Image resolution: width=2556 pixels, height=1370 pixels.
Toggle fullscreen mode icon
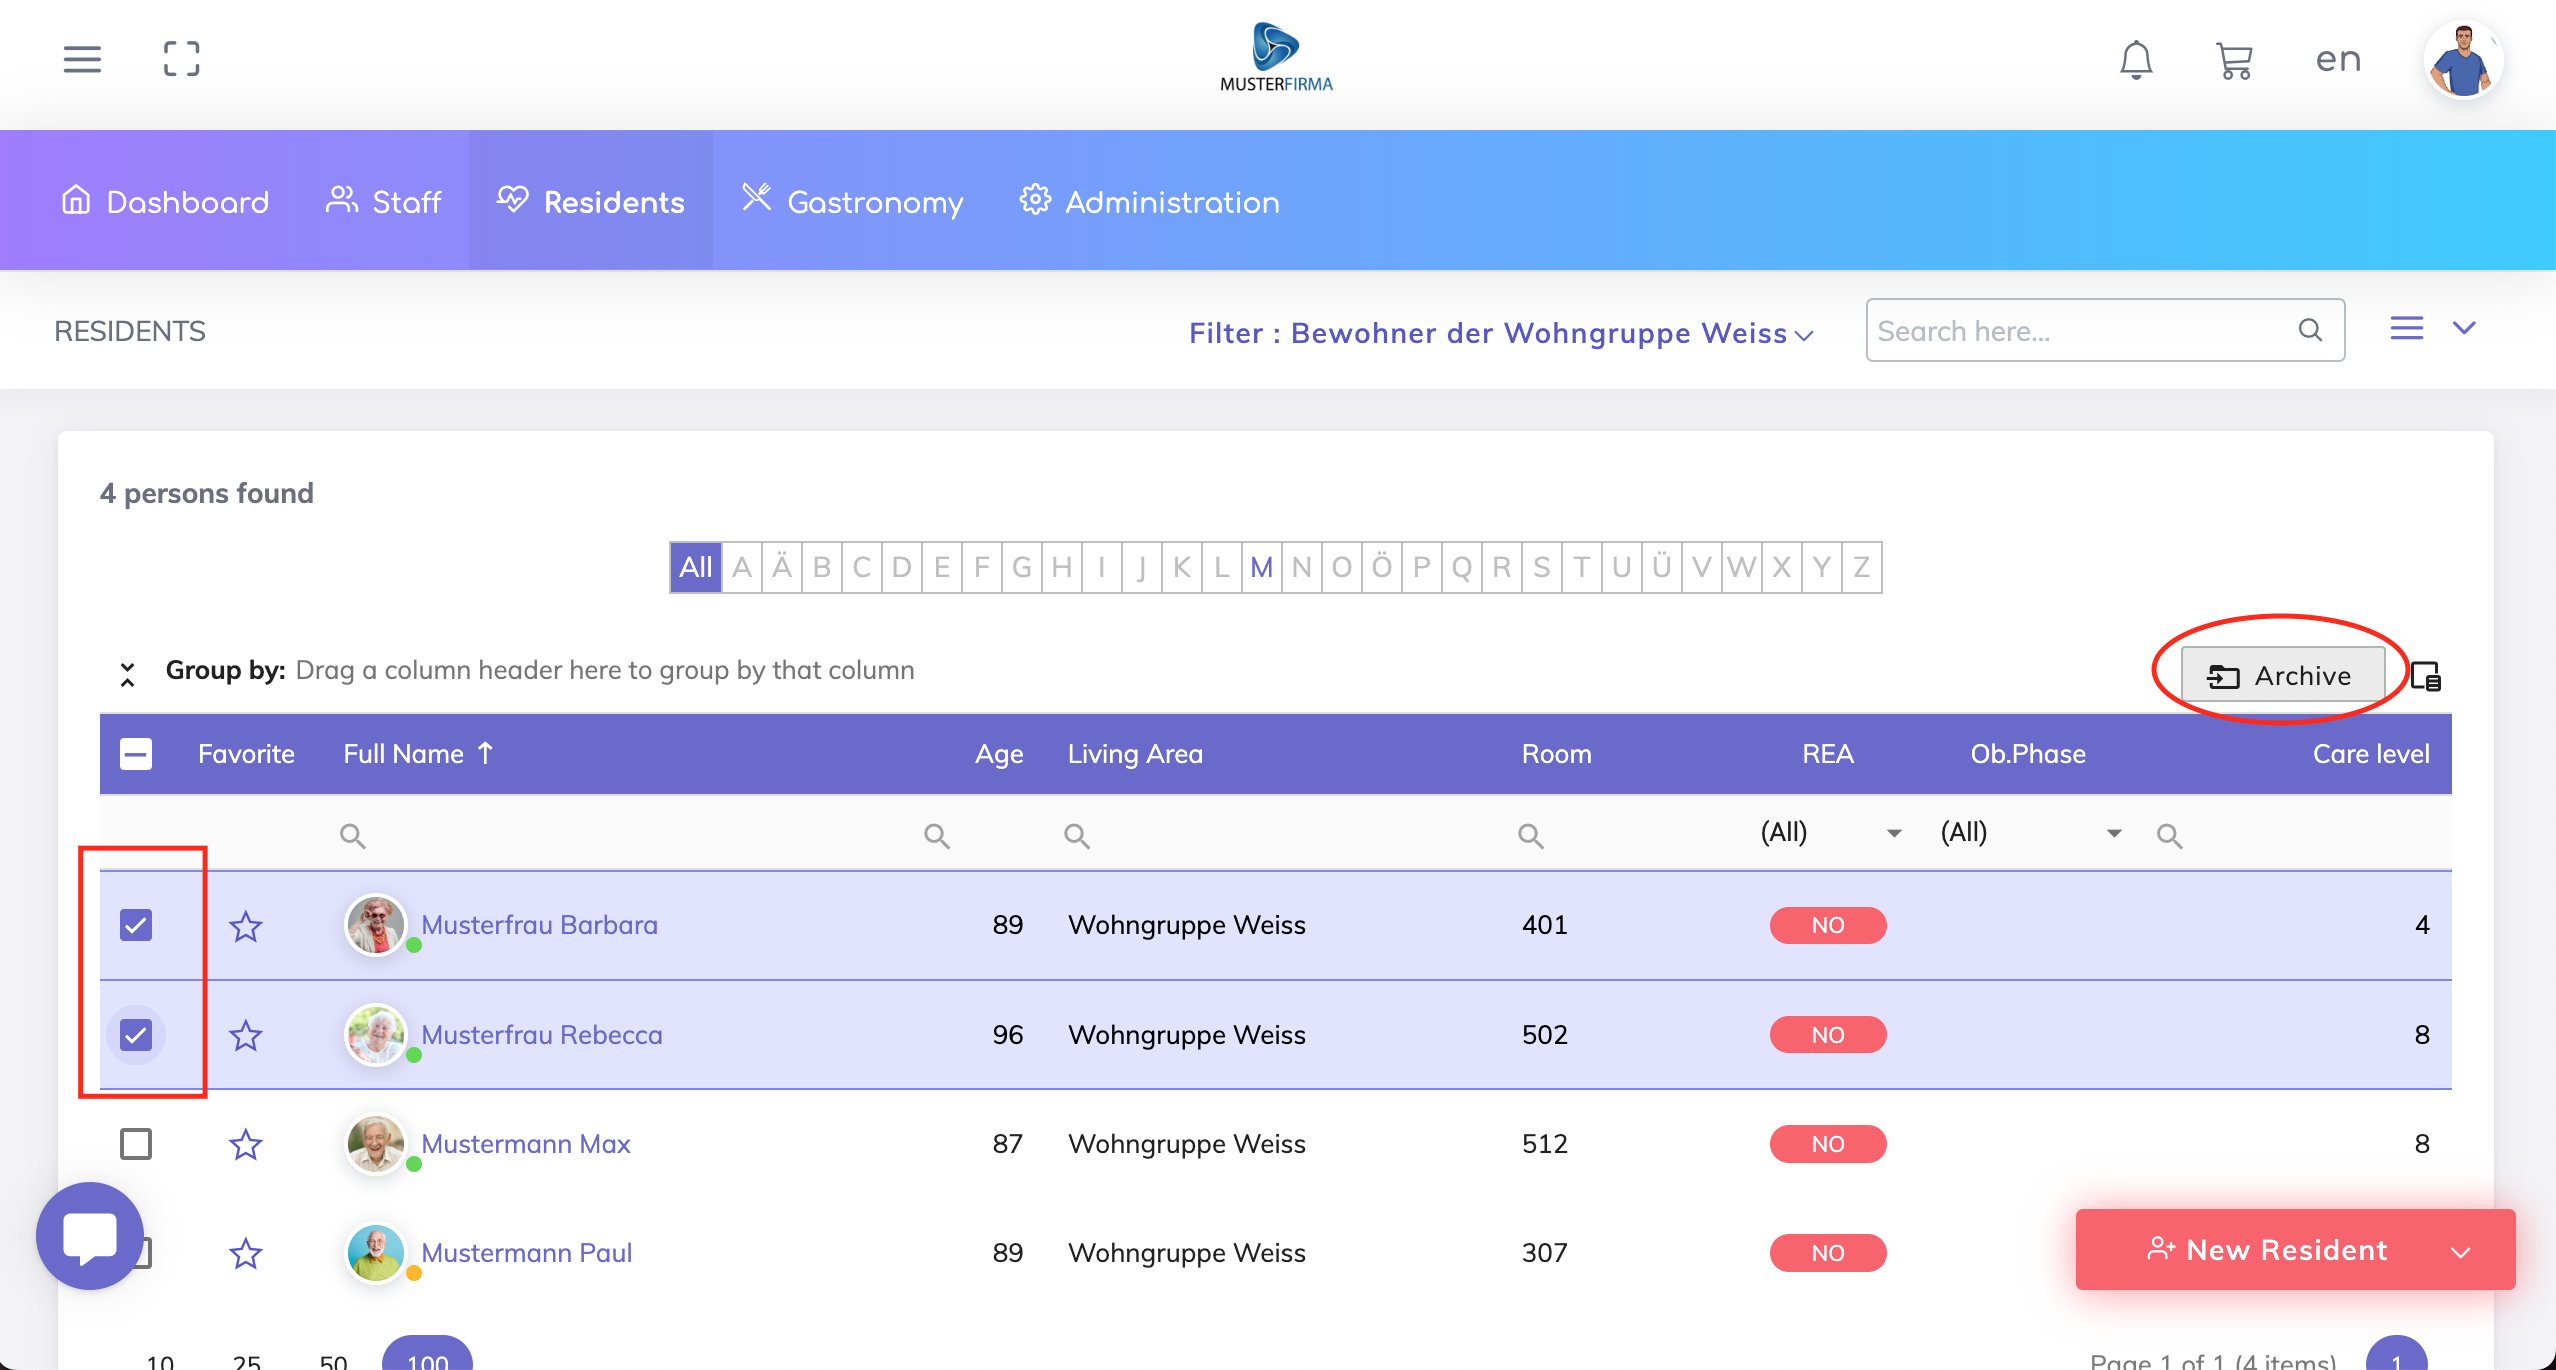click(181, 59)
